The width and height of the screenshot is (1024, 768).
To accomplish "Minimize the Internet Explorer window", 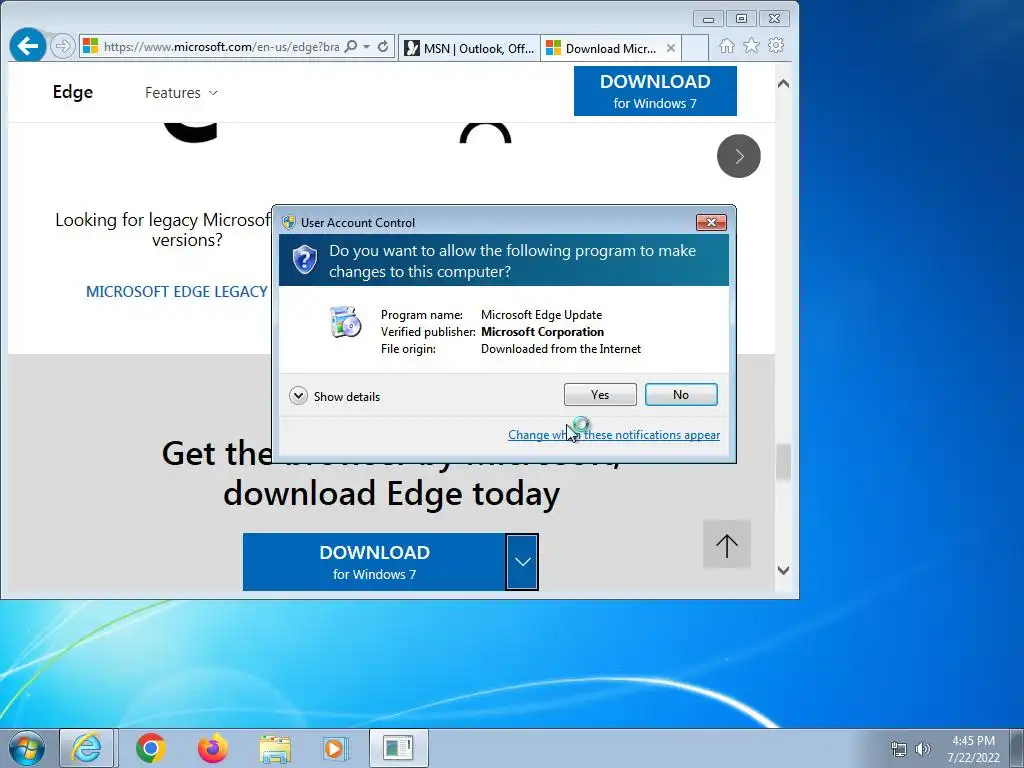I will point(708,19).
